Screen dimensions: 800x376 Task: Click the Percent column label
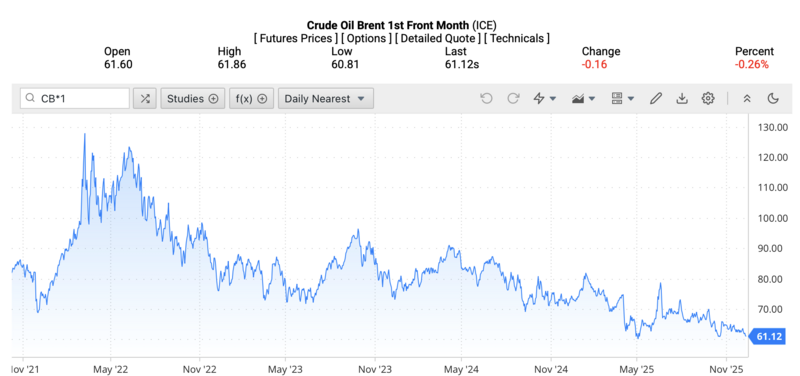click(x=755, y=52)
